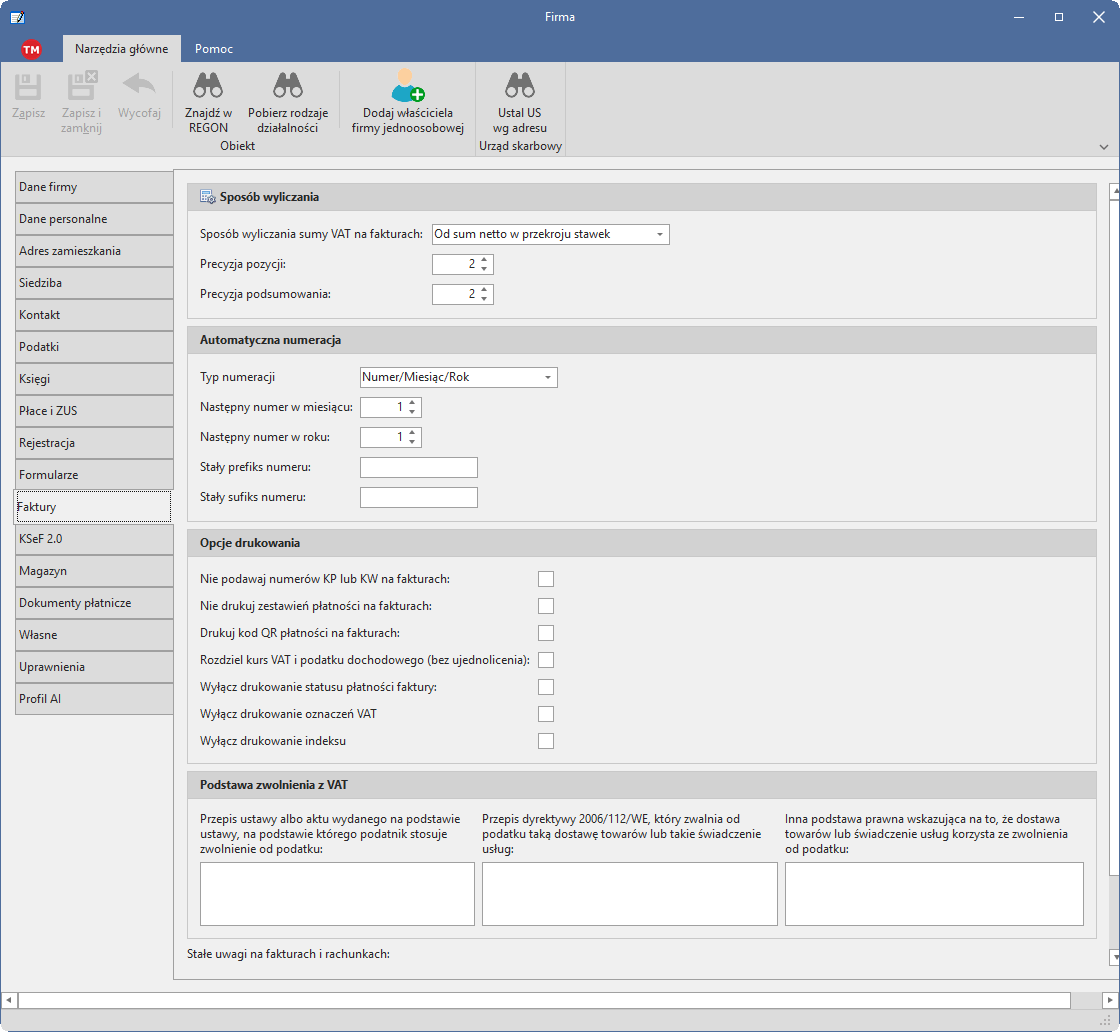Viewport: 1120px width, 1032px height.
Task: Select the Narzędzia główne ribbon tab
Action: 121,49
